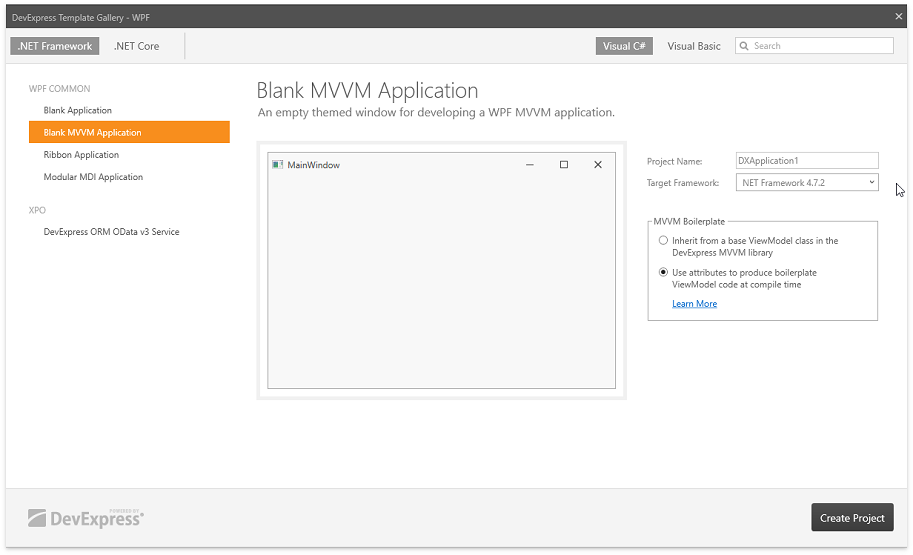Image resolution: width=913 pixels, height=555 pixels.
Task: Close the Template Gallery window
Action: point(898,17)
